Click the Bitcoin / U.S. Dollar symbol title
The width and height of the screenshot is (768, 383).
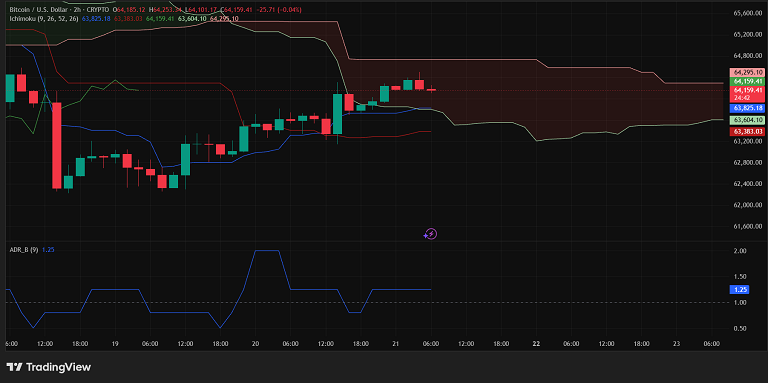tap(41, 10)
